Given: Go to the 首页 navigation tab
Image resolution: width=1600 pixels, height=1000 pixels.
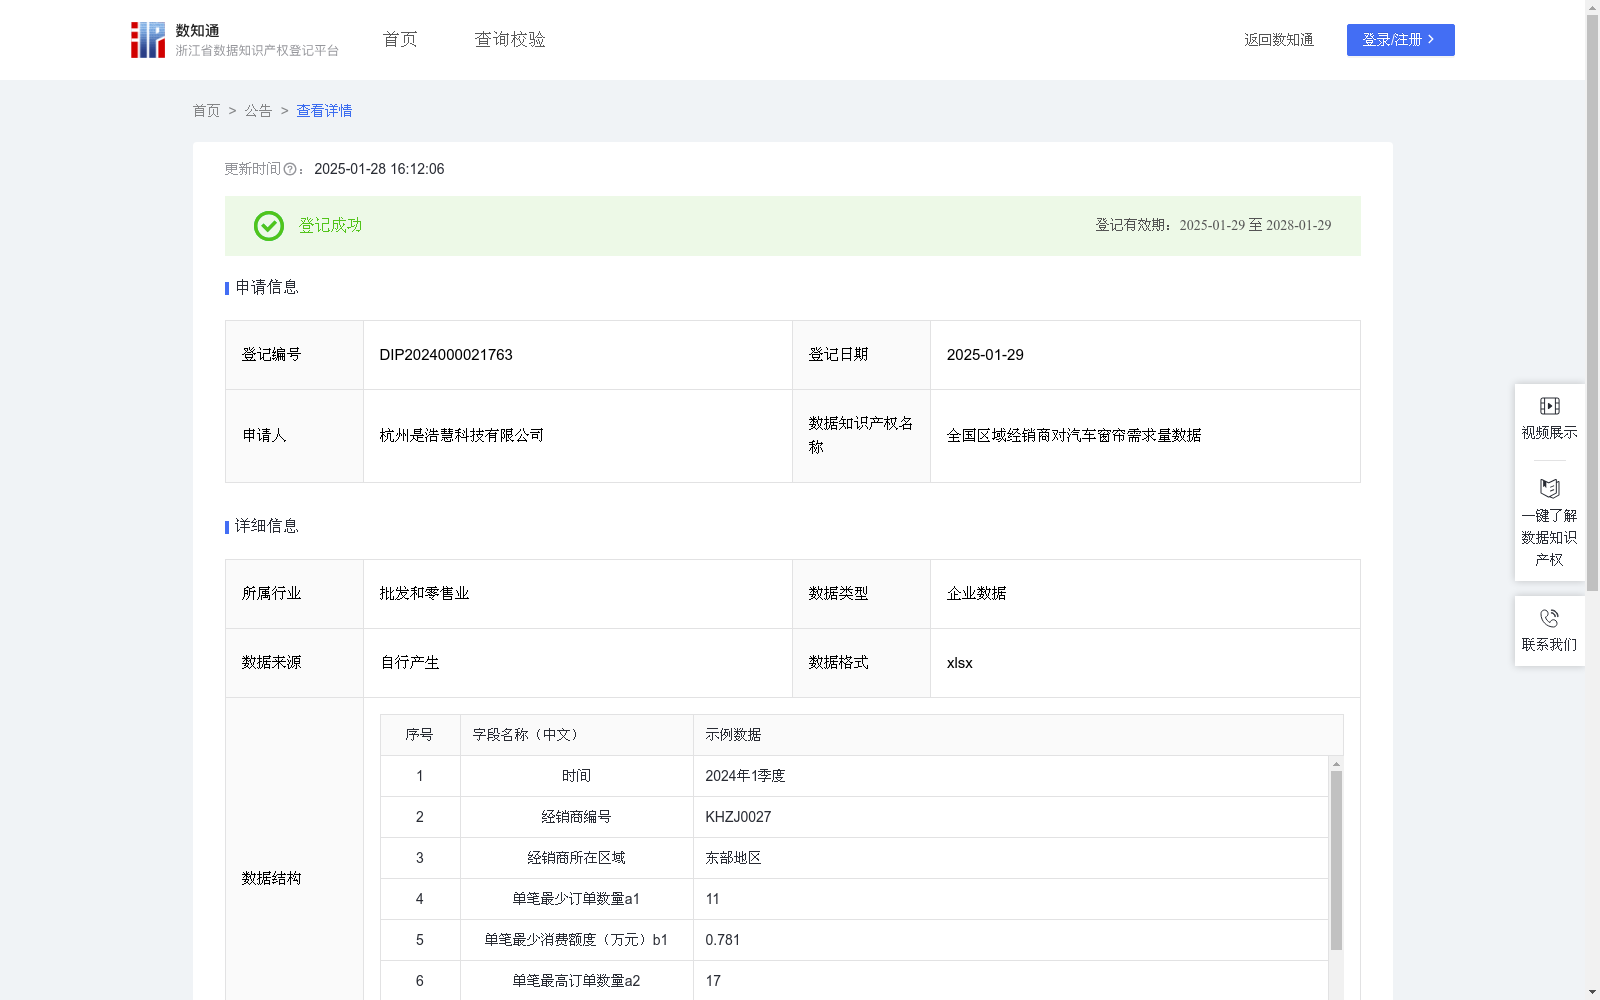Looking at the screenshot, I should tap(400, 40).
